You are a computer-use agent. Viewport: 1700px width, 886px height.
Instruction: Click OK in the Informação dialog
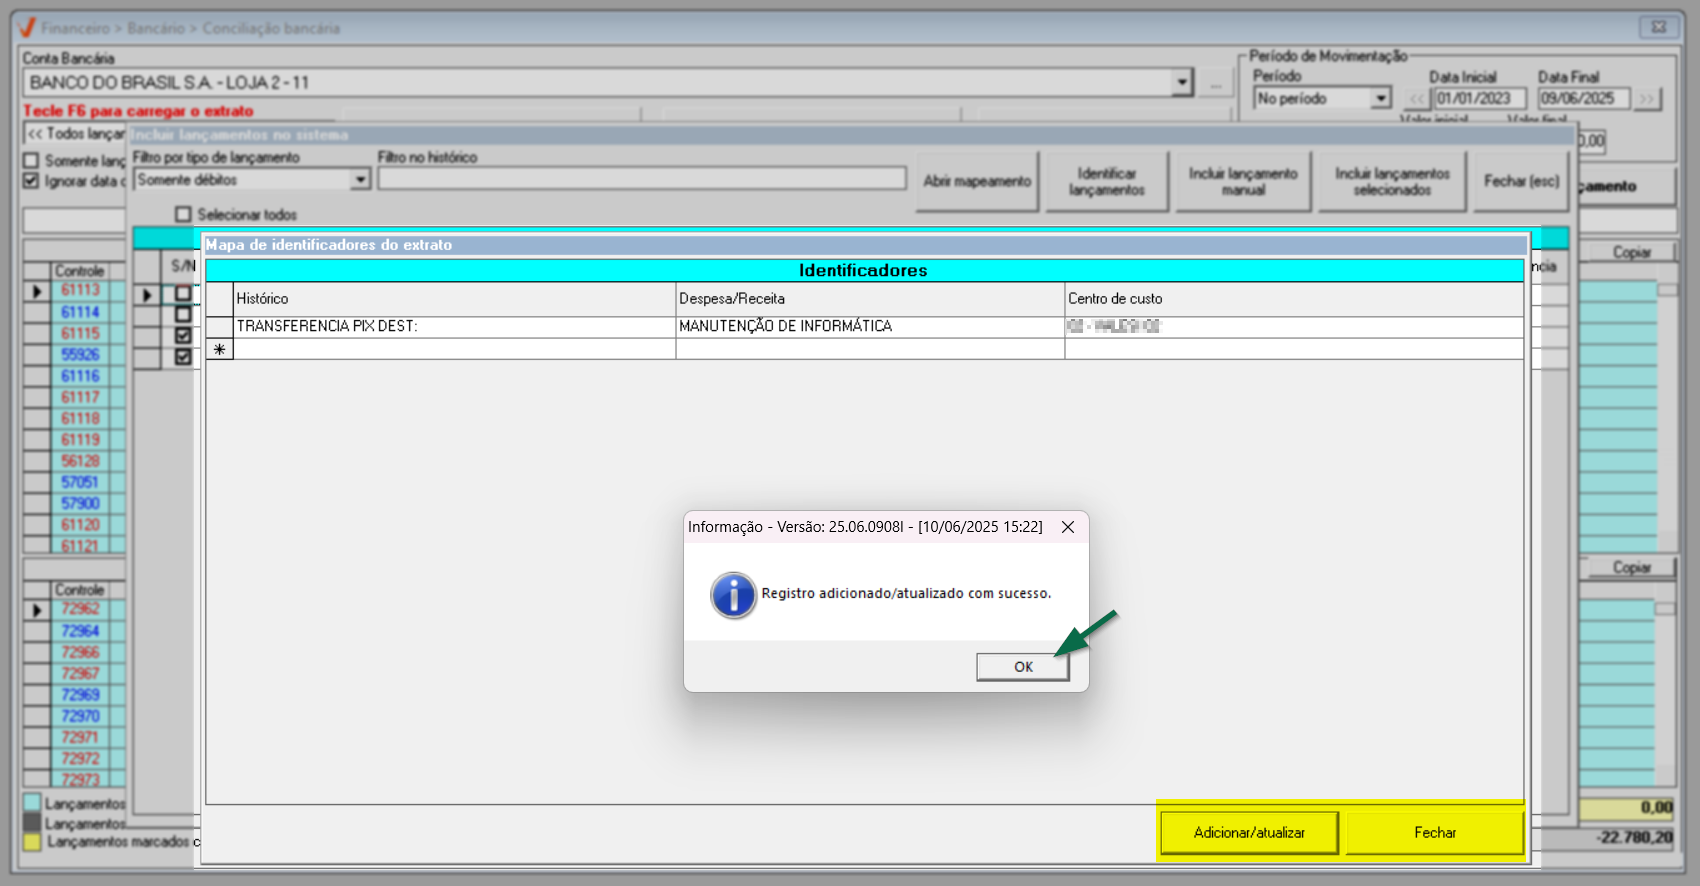point(1023,667)
